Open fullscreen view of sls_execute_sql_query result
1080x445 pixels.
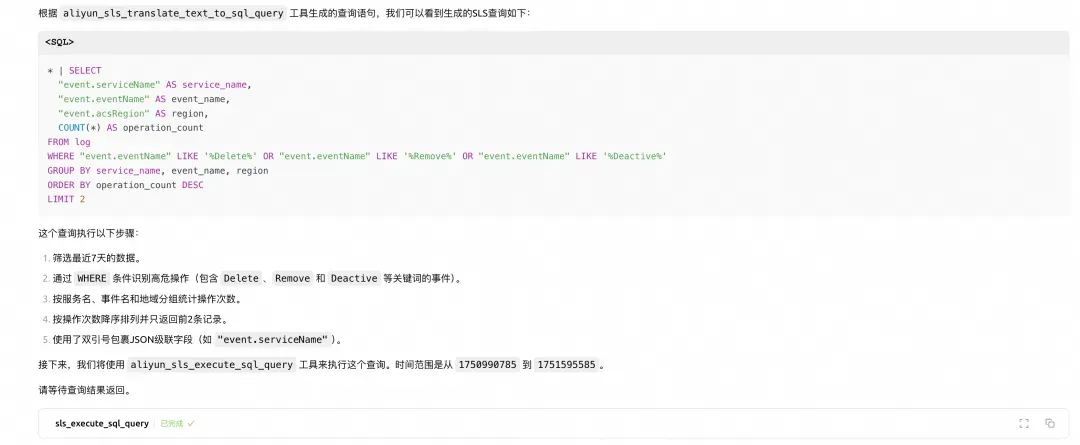(1024, 424)
